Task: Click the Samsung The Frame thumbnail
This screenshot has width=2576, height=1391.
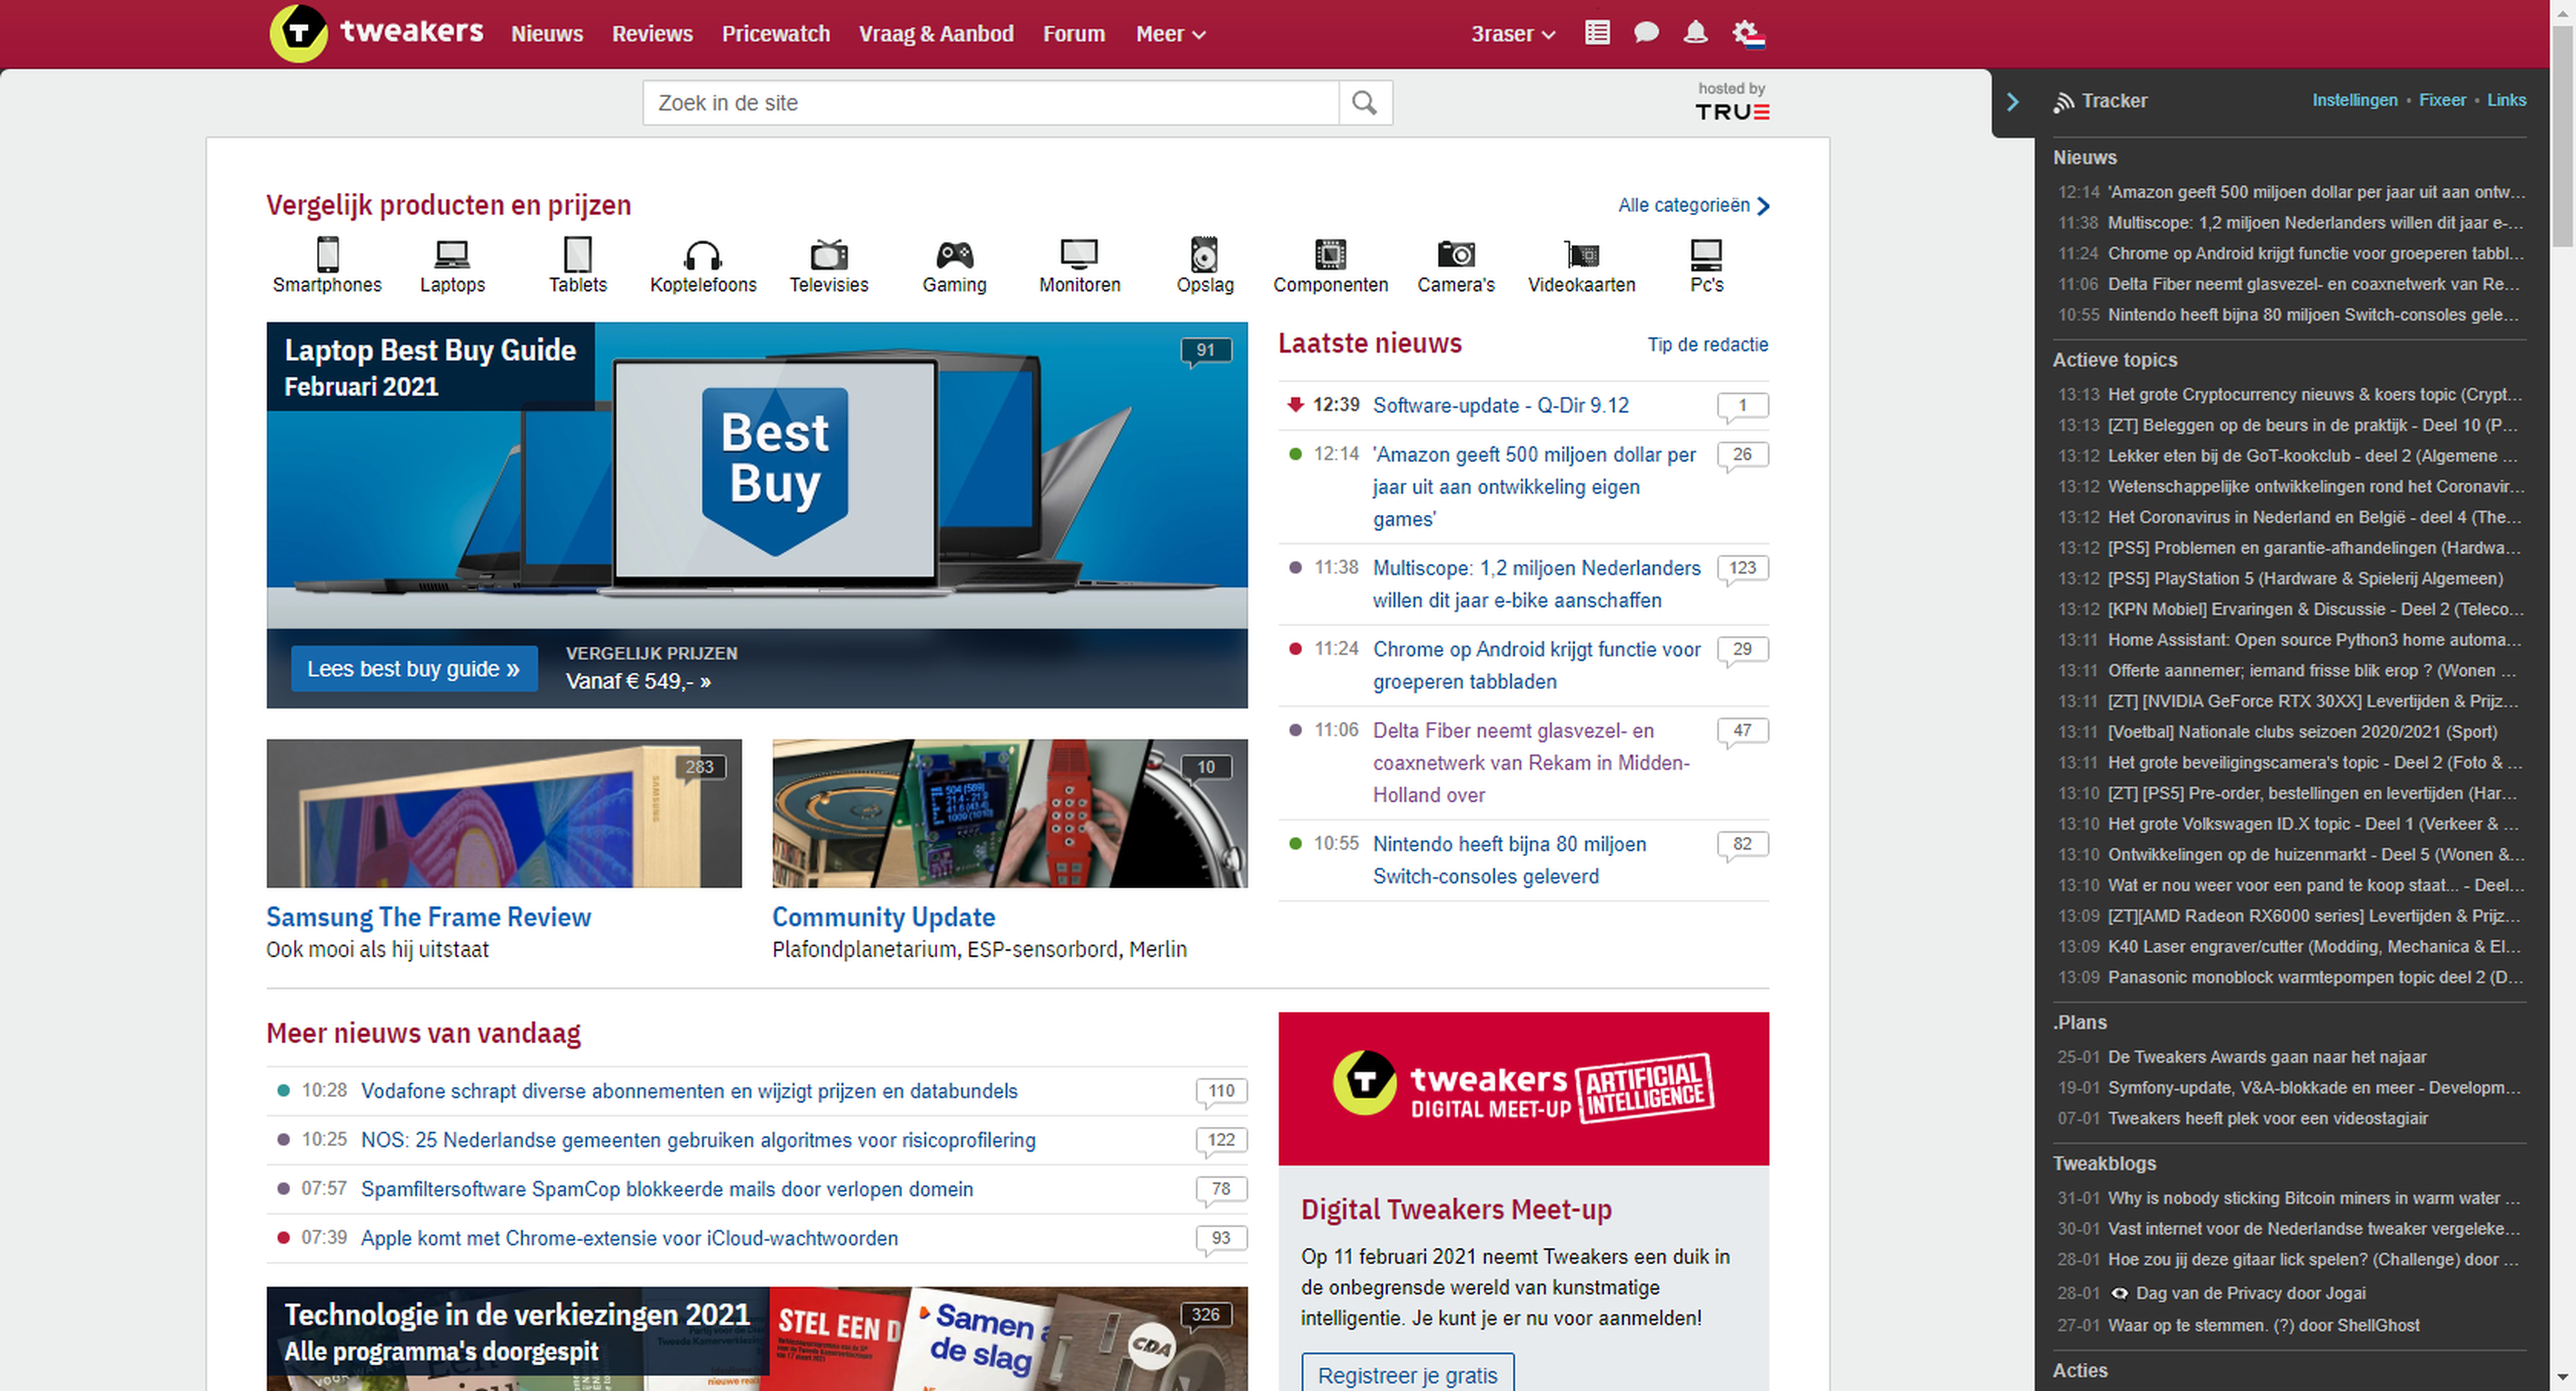Action: 504,814
